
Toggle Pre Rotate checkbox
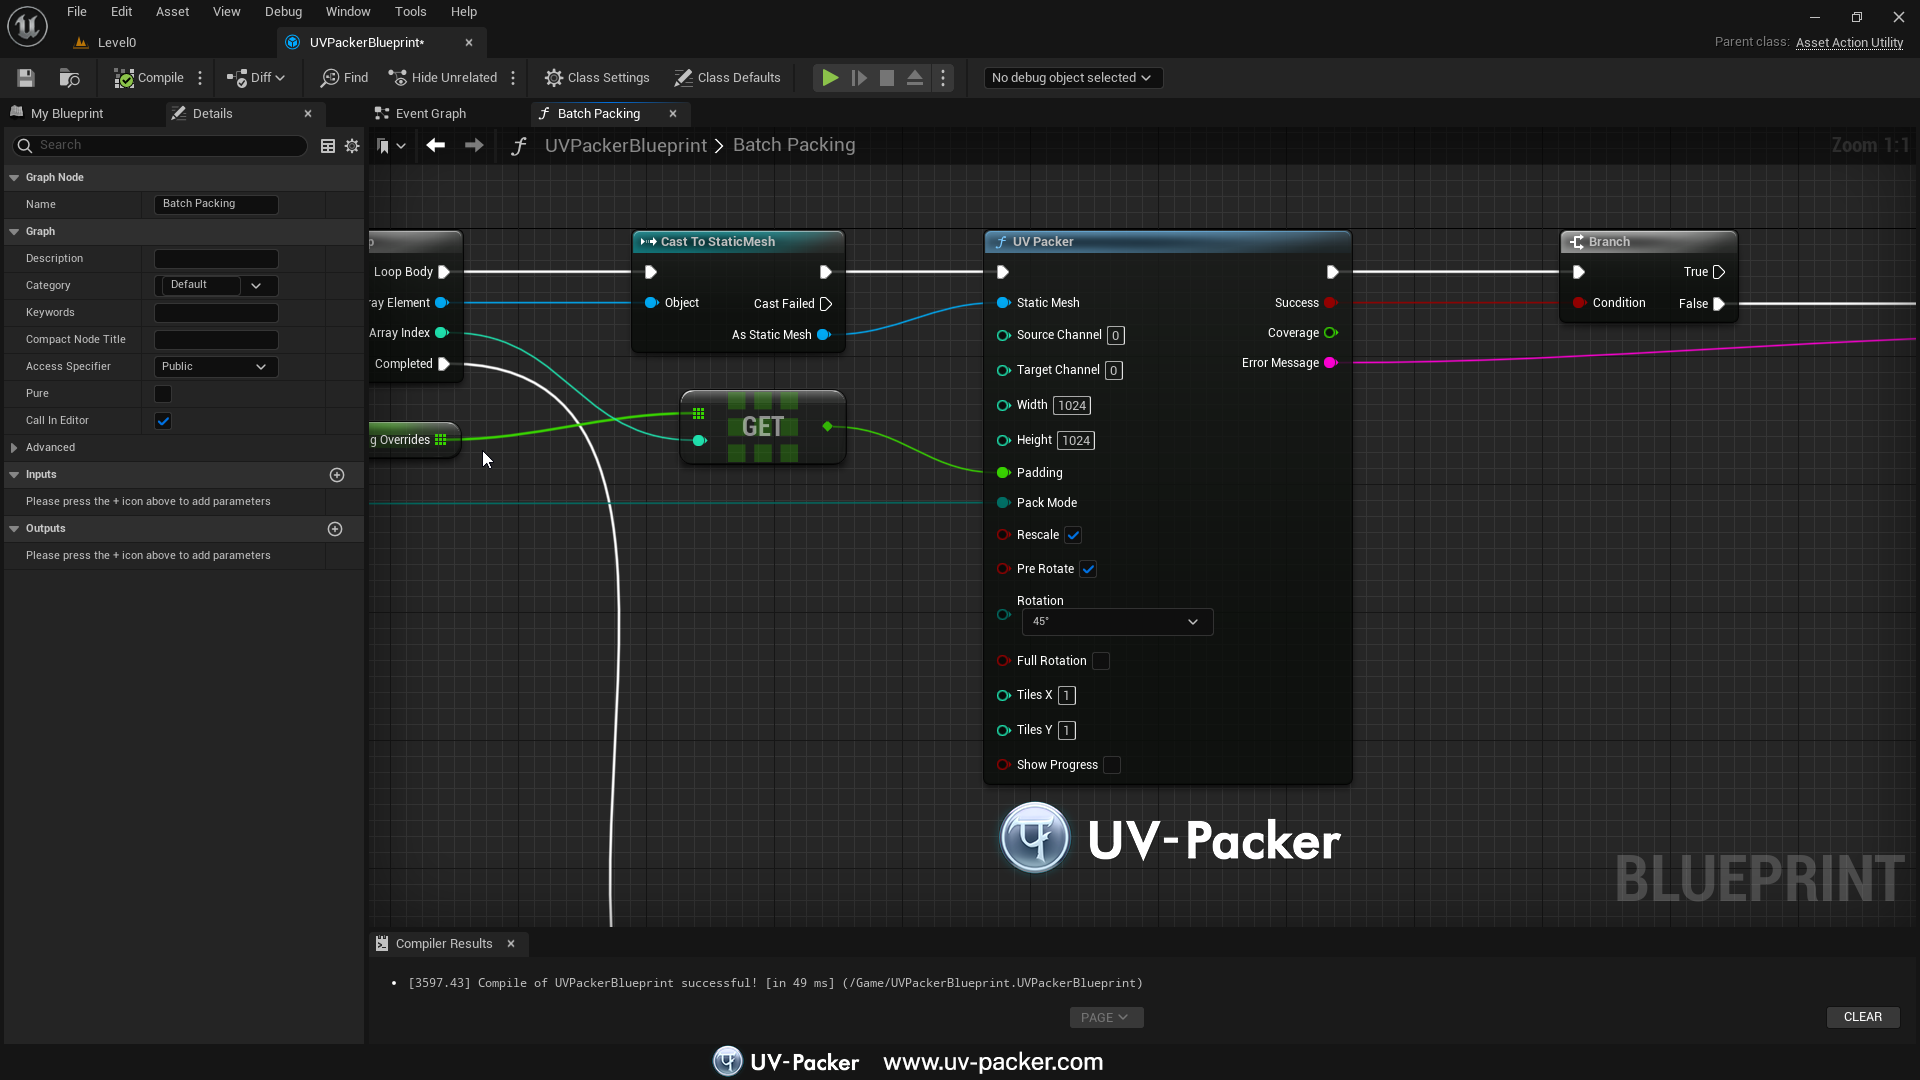click(x=1088, y=570)
